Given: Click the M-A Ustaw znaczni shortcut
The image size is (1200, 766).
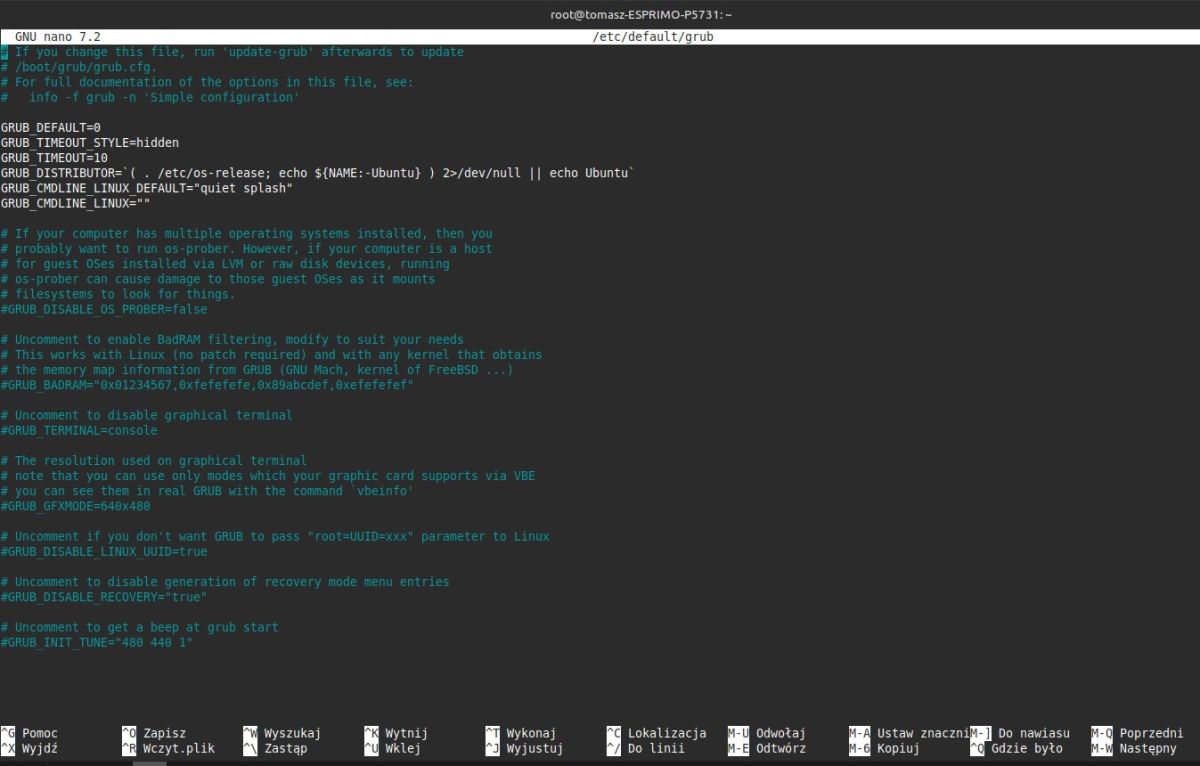Looking at the screenshot, I should pos(908,733).
